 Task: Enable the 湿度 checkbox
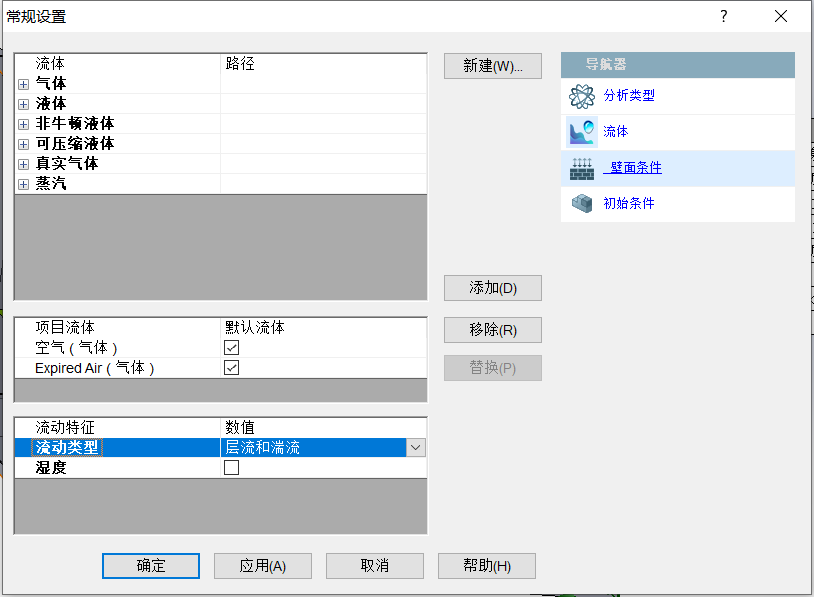pos(231,466)
